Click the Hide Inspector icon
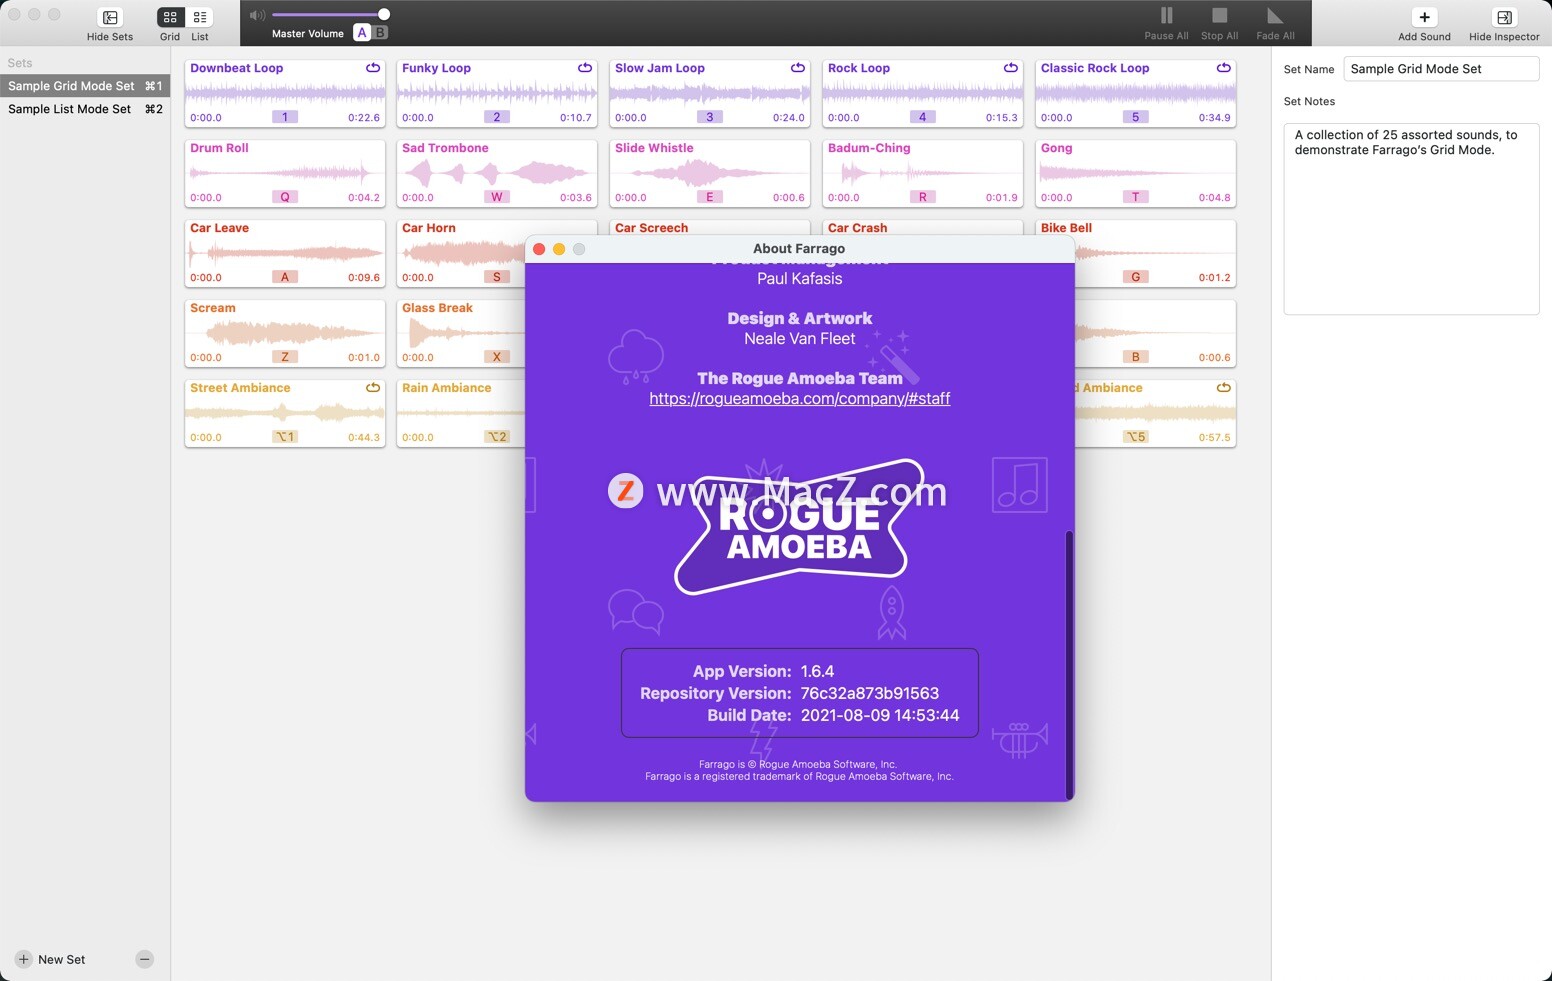The image size is (1552, 981). pos(1504,17)
